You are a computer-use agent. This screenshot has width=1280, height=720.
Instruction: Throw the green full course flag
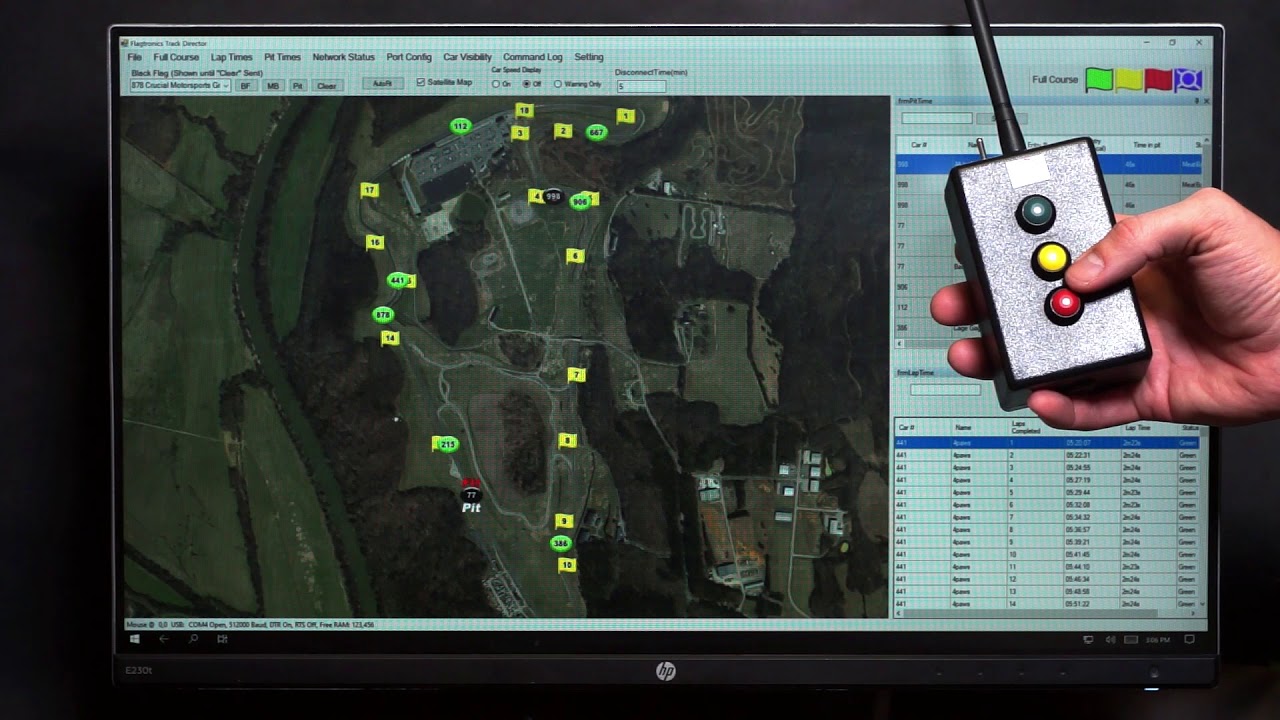click(1099, 79)
